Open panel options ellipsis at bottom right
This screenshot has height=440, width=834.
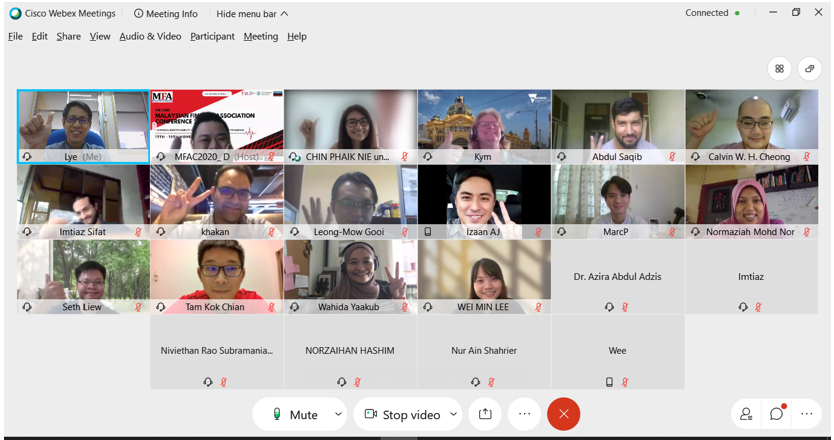(x=807, y=414)
